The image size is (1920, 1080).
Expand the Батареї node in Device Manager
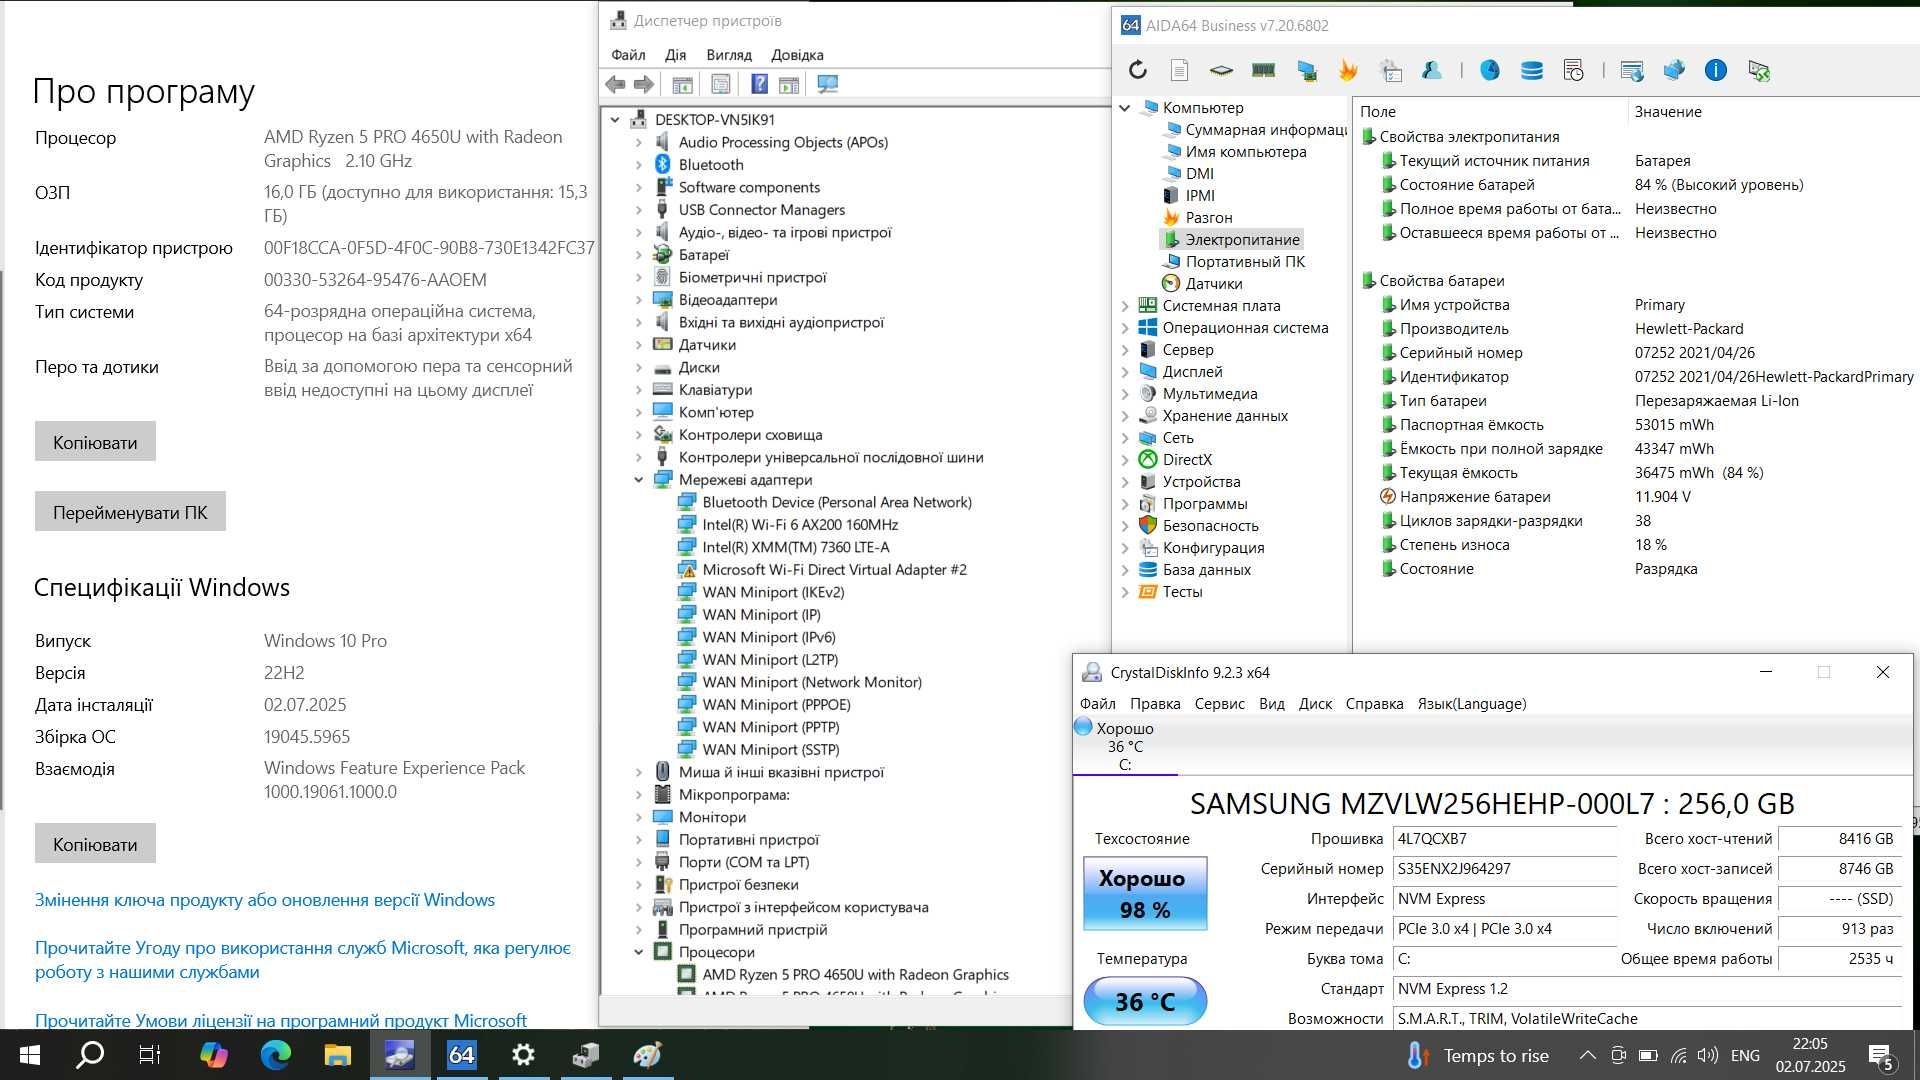(639, 255)
